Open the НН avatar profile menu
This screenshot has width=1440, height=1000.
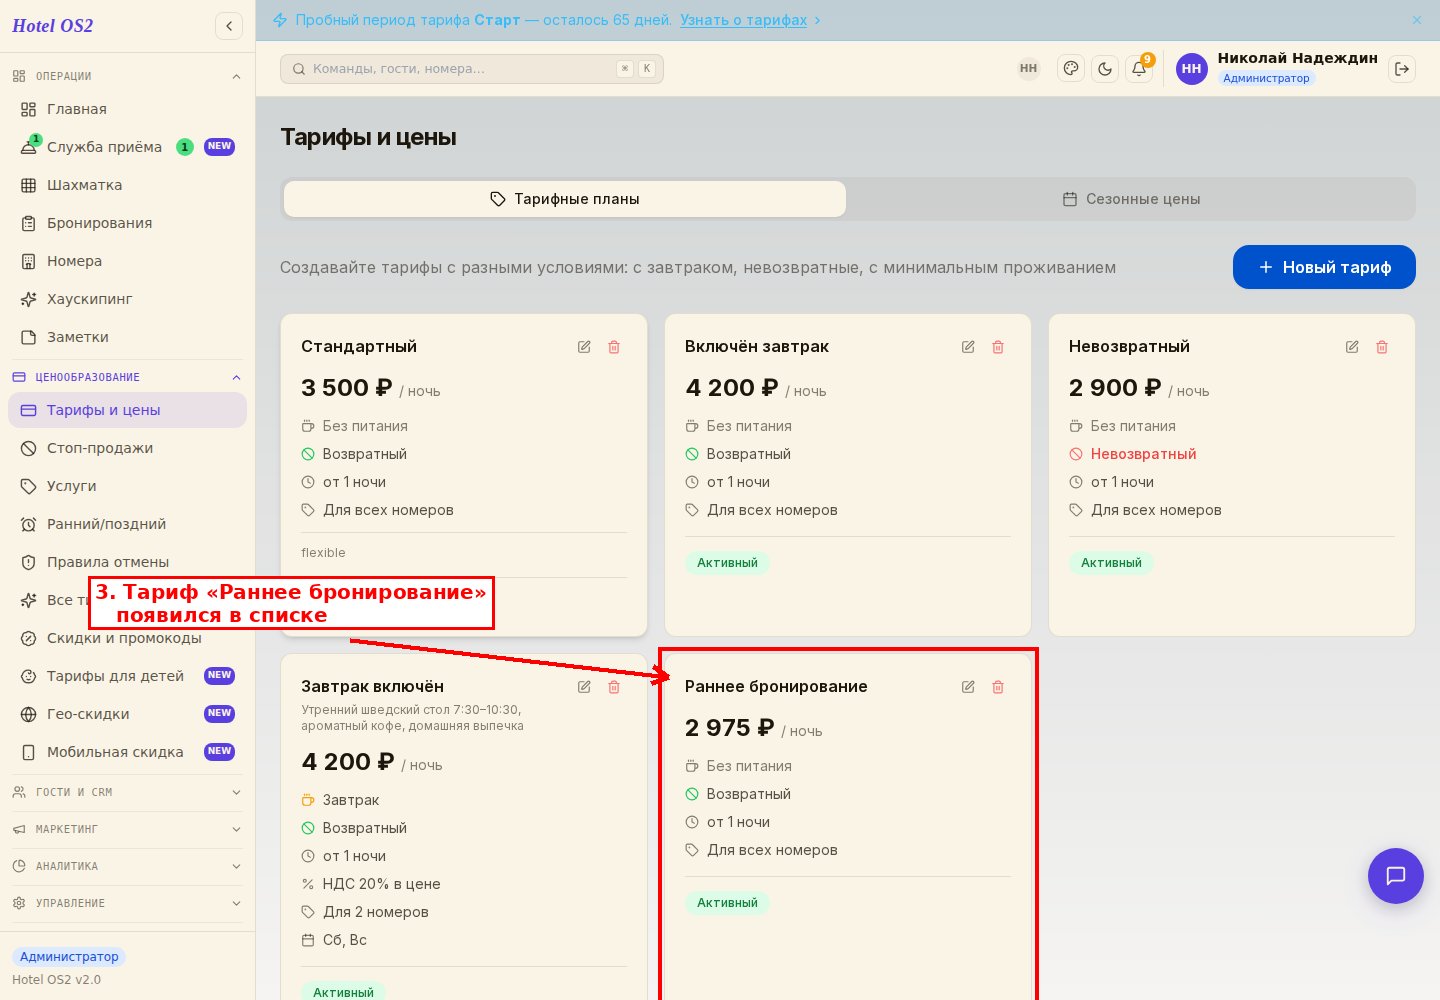click(1191, 69)
